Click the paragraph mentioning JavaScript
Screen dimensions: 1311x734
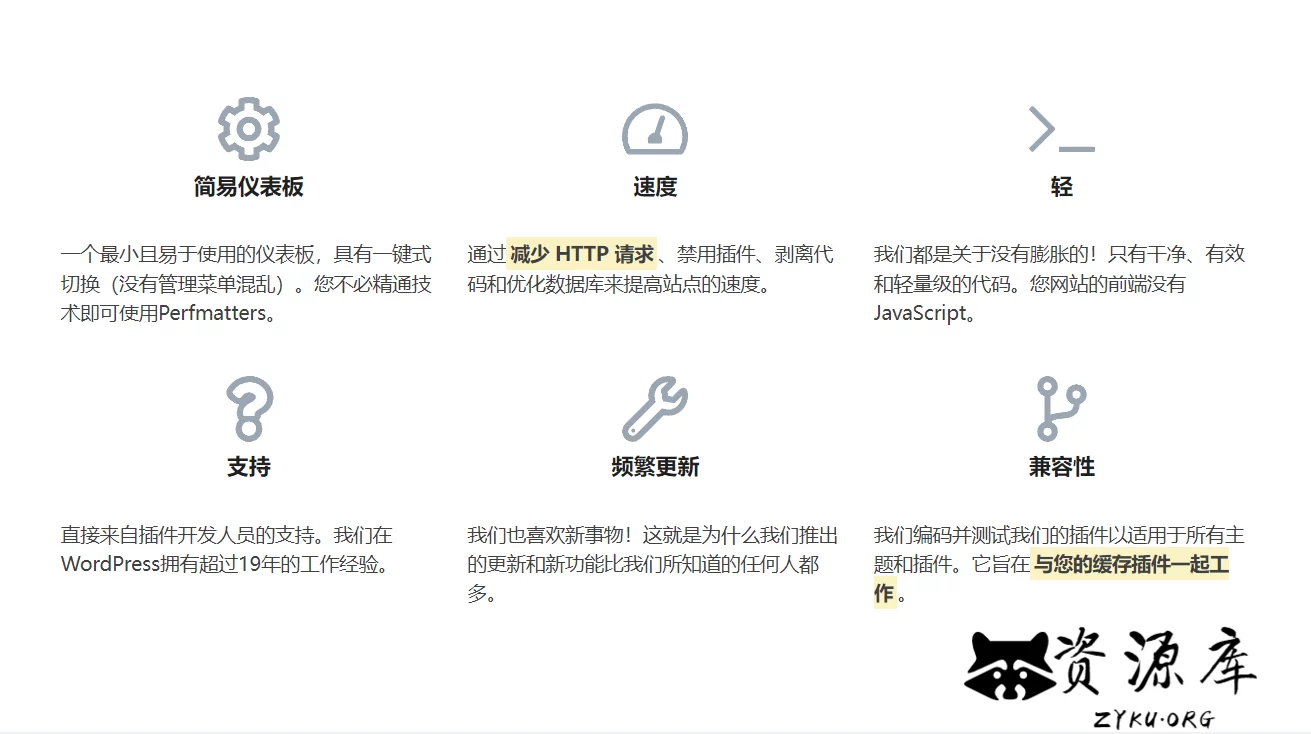click(x=1059, y=284)
